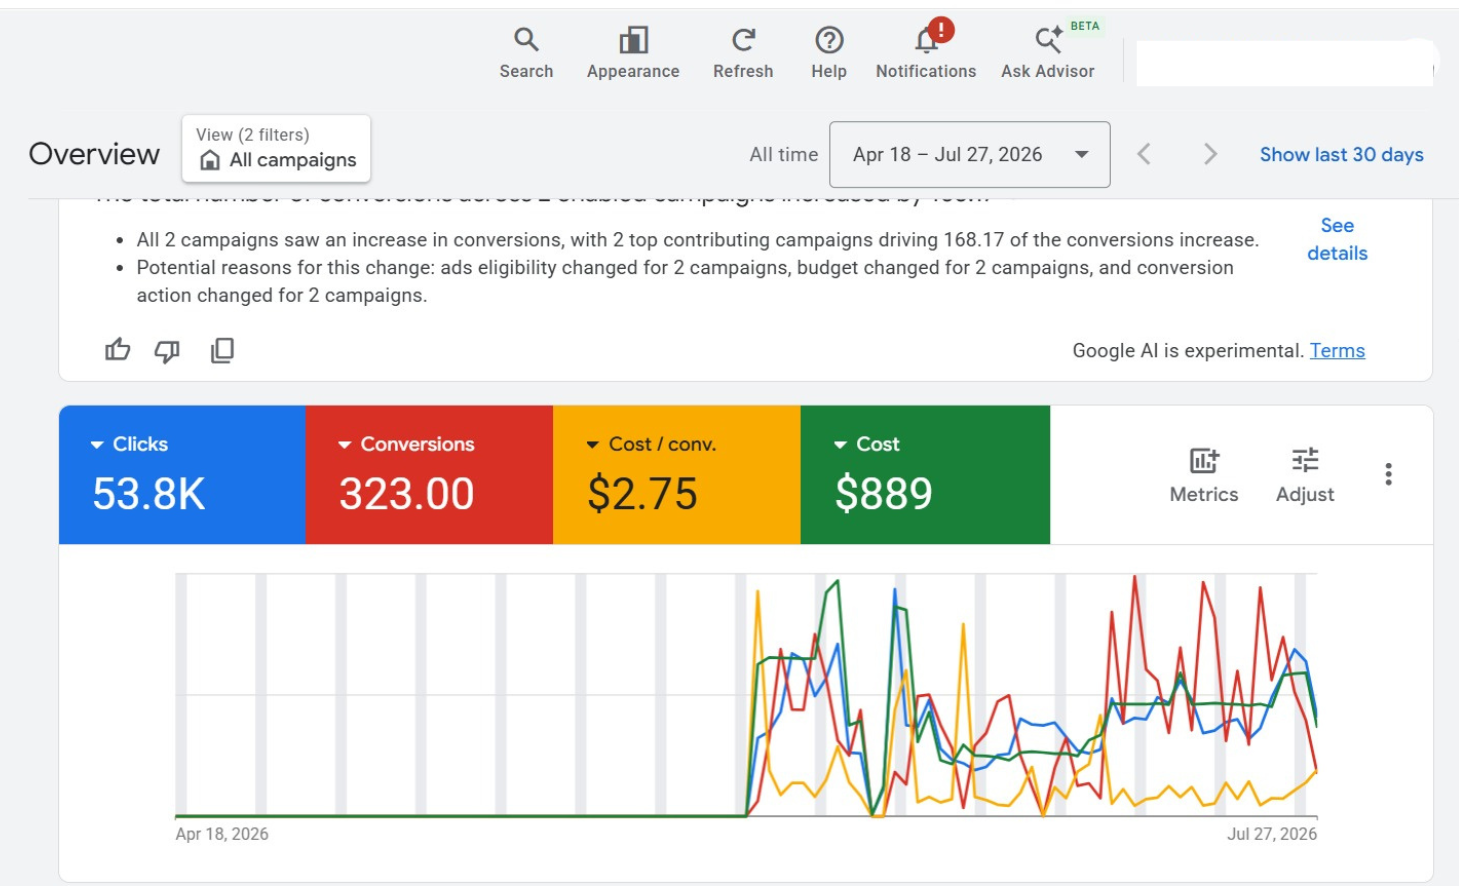
Task: Click Show last 30 days
Action: (x=1341, y=154)
